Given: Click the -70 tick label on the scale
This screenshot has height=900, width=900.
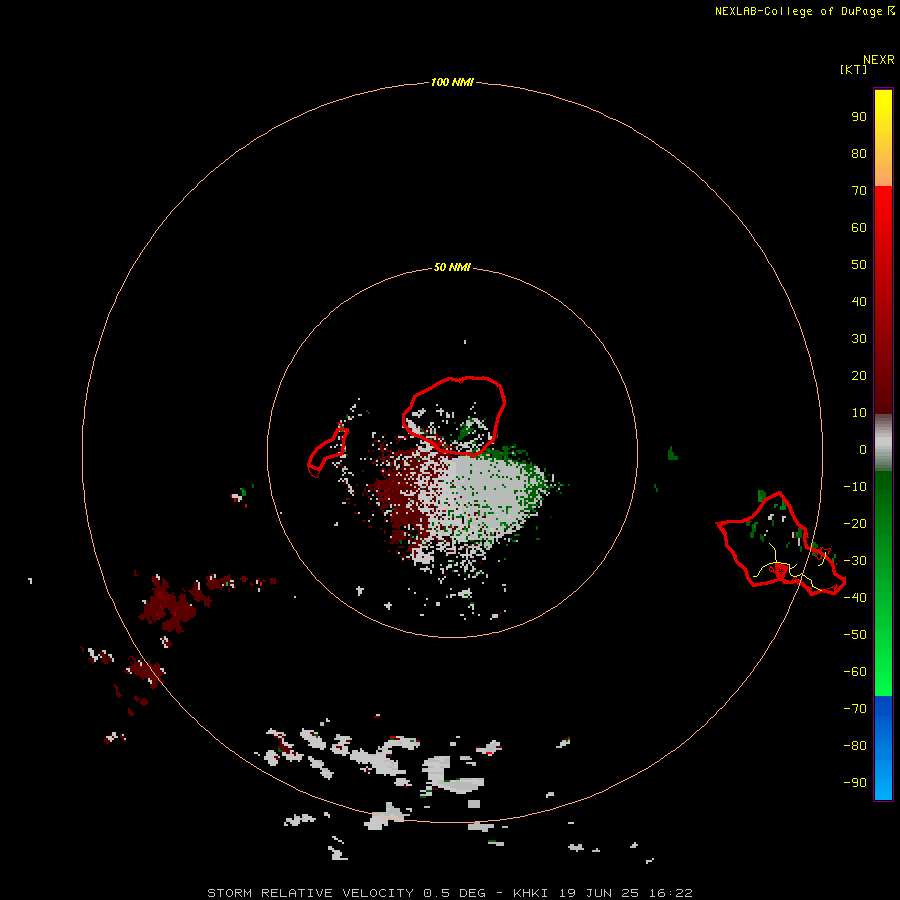Looking at the screenshot, I should [x=855, y=708].
